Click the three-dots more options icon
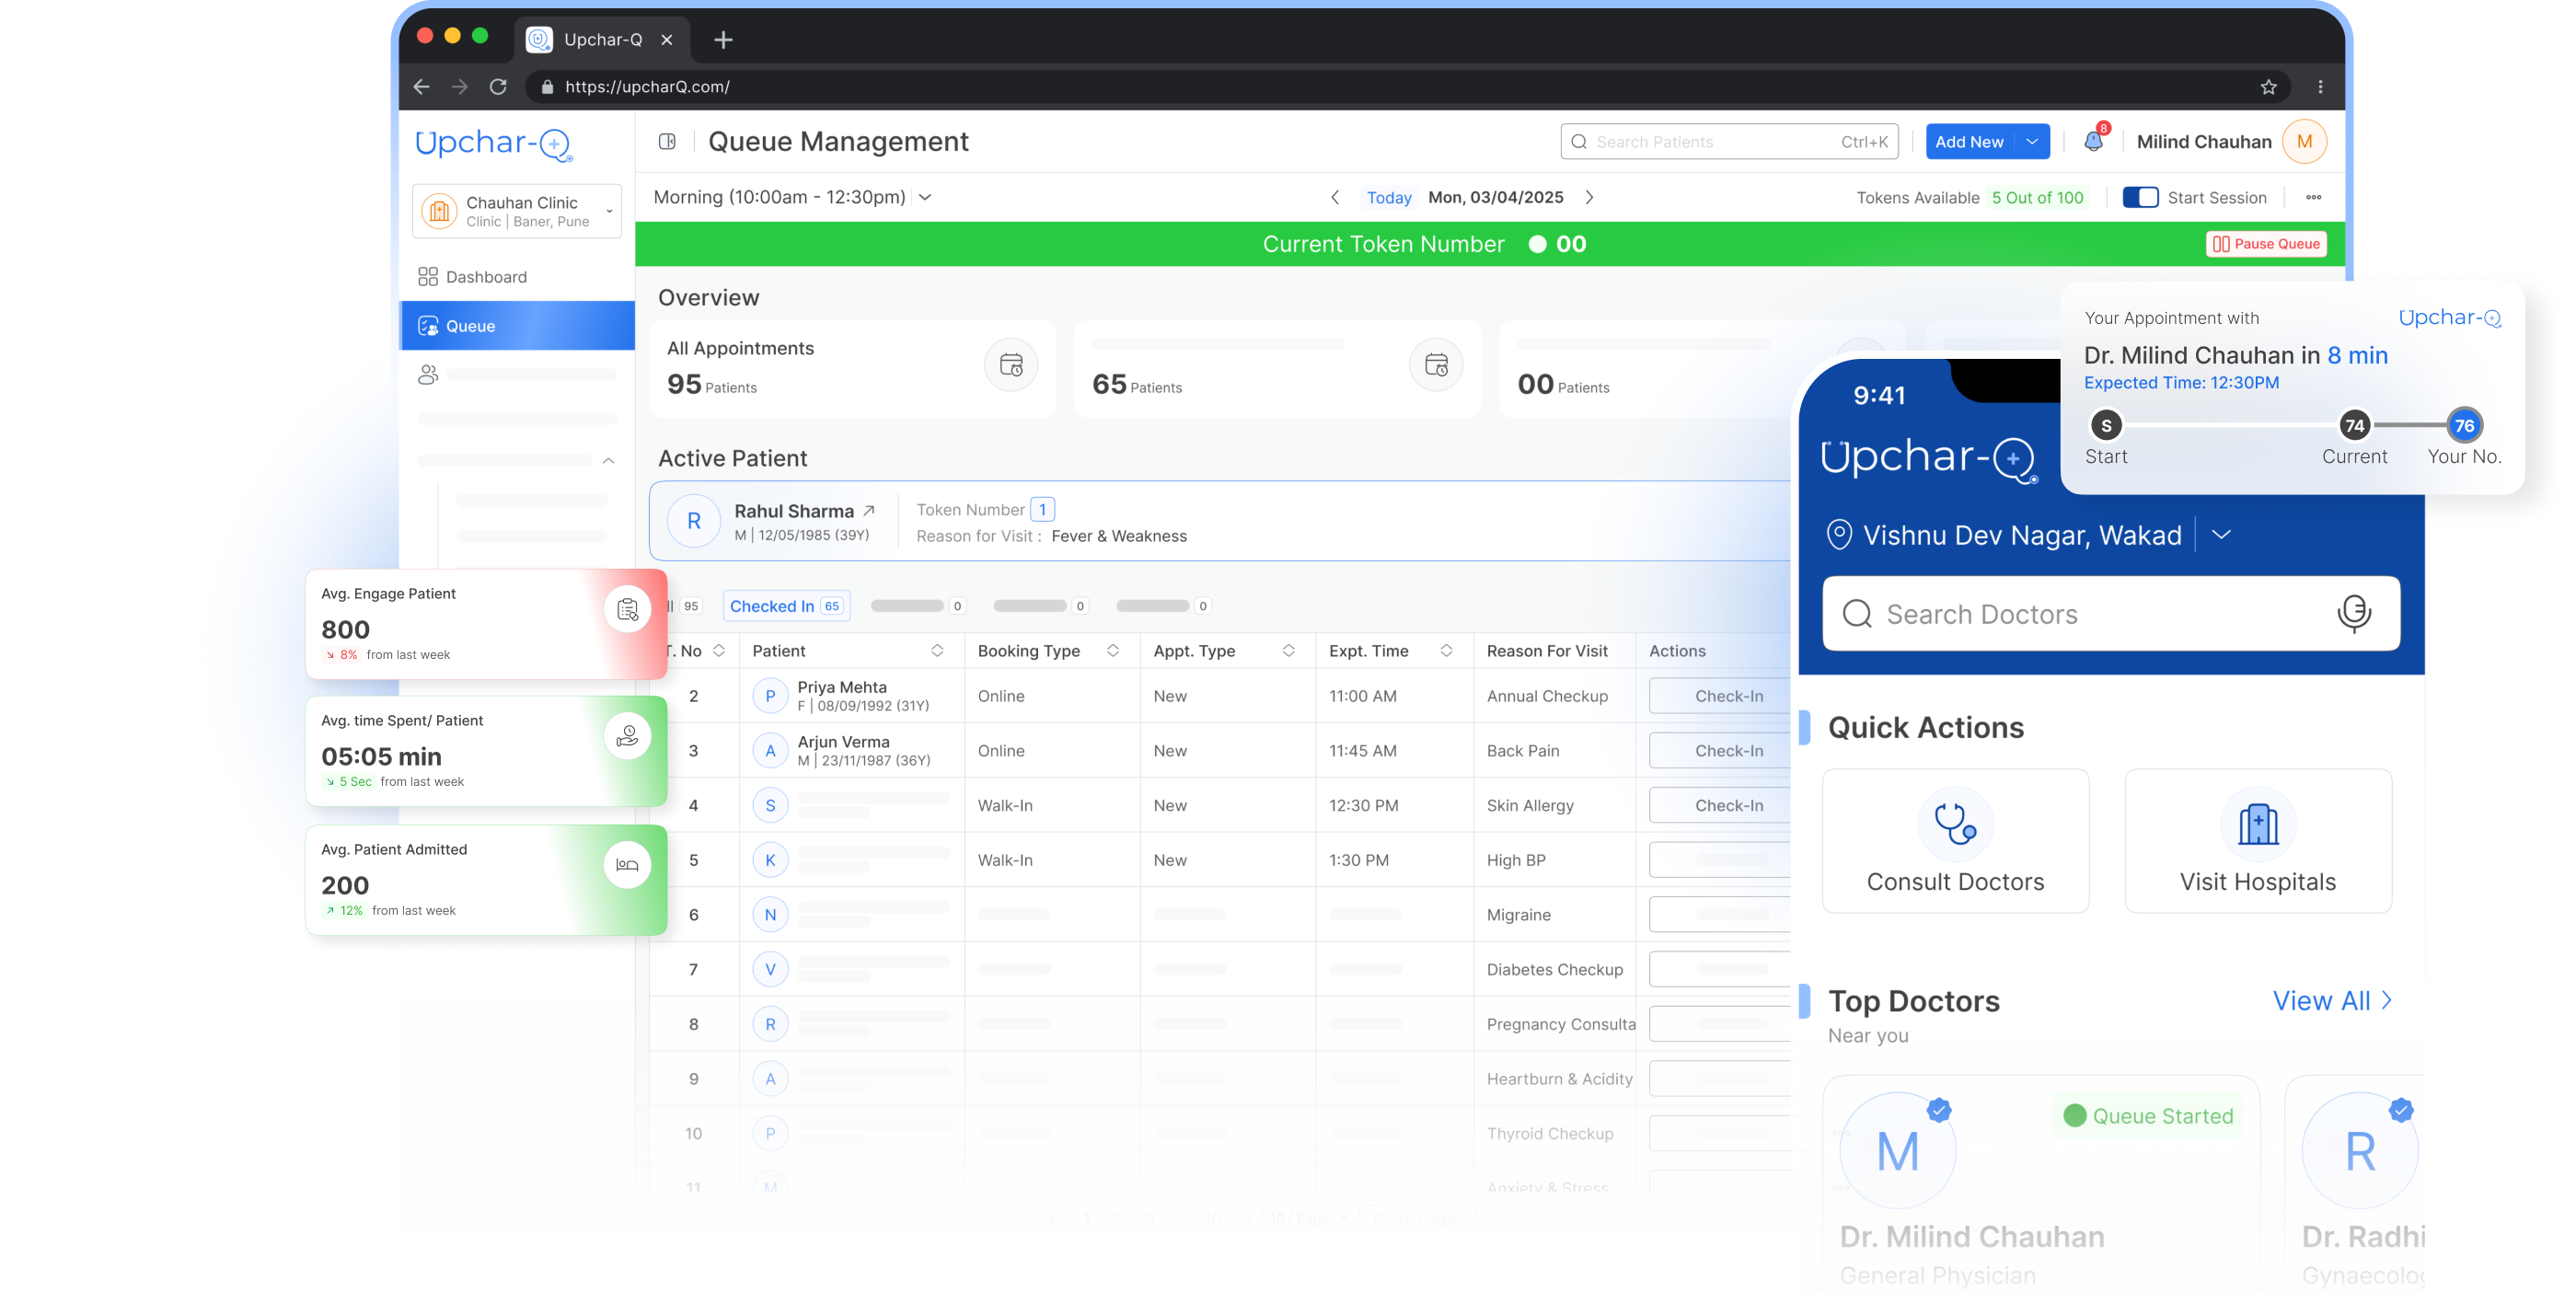The image size is (2576, 1292). [x=2313, y=197]
